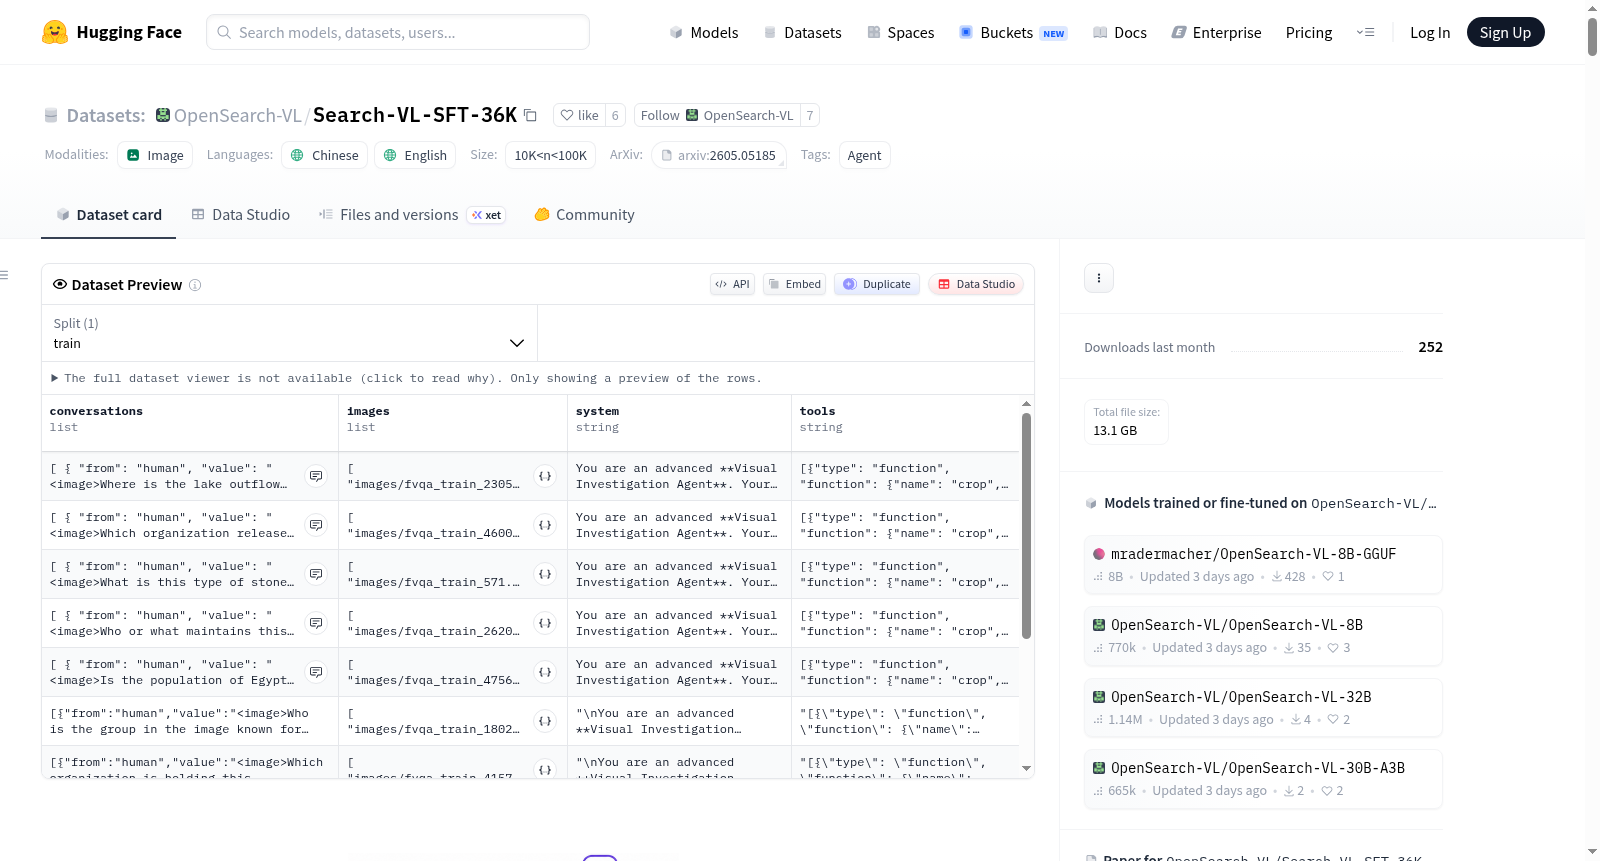Open the Pricing page
This screenshot has height=861, width=1600.
1309,33
